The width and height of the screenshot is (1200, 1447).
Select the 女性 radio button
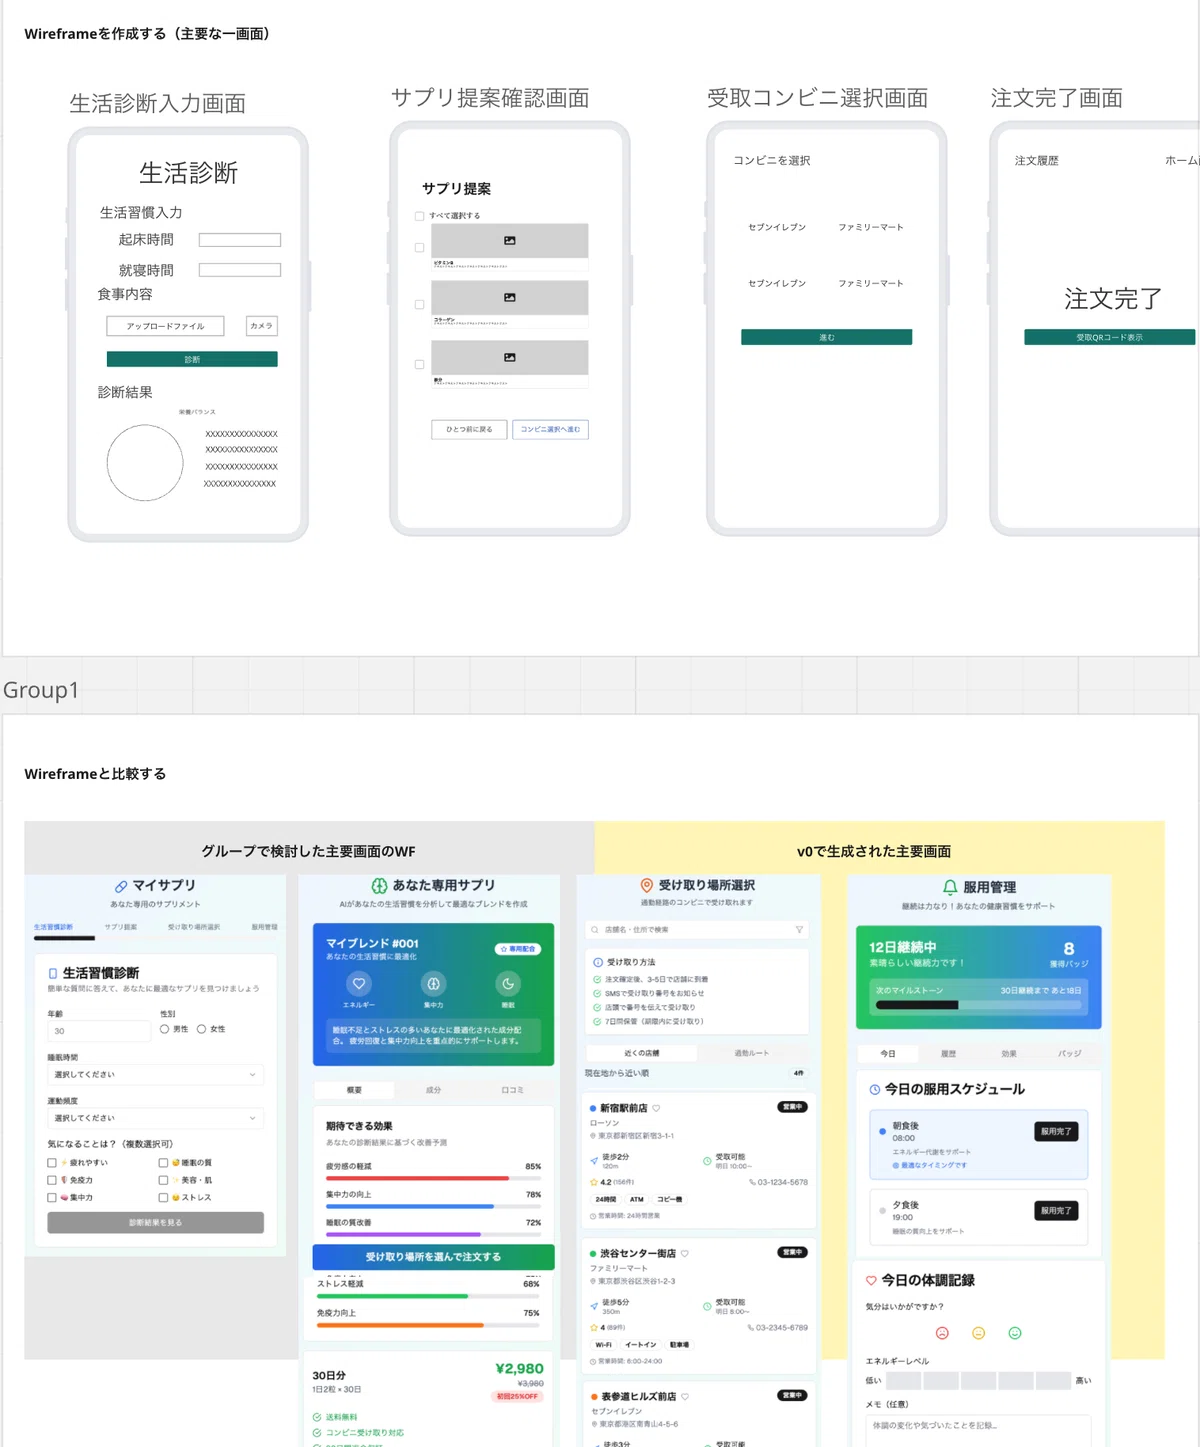(201, 1029)
